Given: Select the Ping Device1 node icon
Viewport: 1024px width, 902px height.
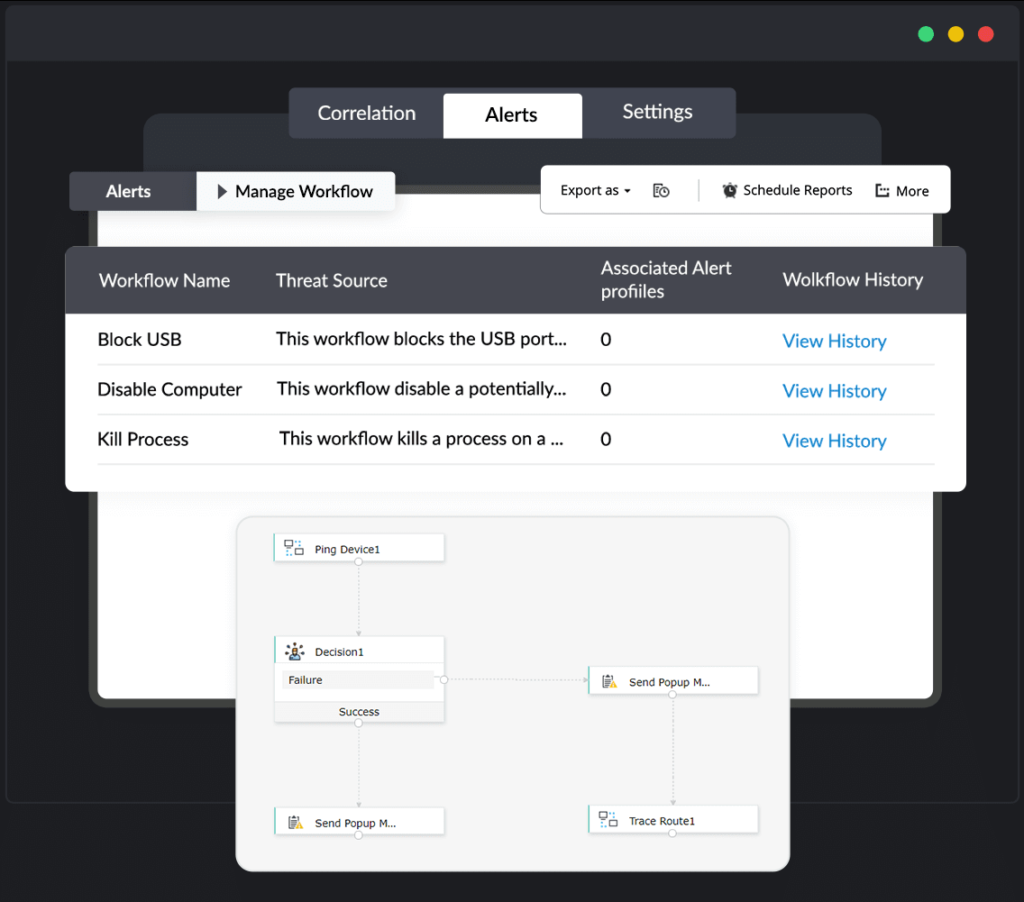Looking at the screenshot, I should [294, 547].
